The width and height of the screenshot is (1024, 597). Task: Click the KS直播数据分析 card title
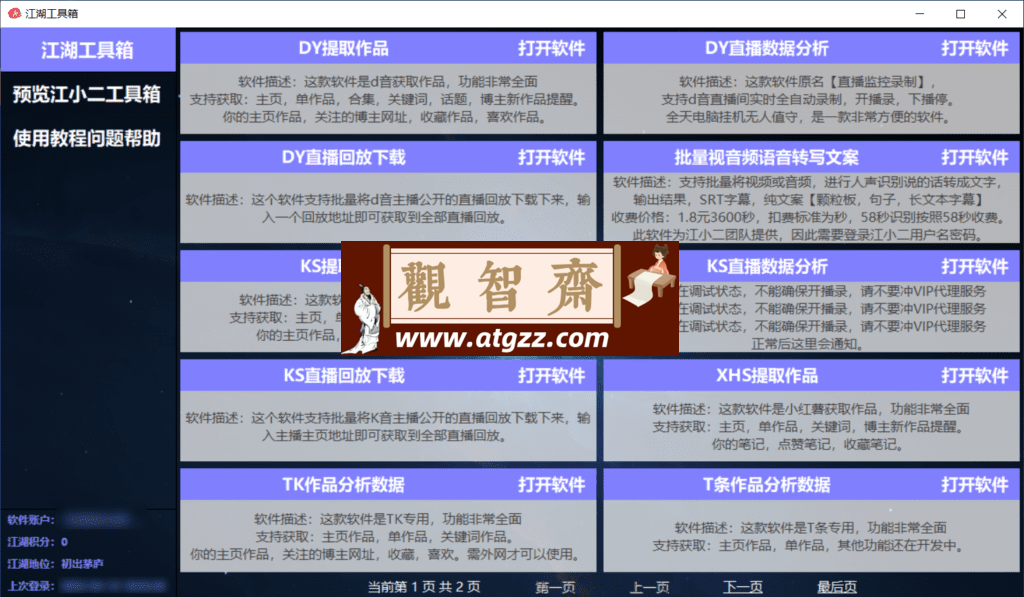(767, 266)
